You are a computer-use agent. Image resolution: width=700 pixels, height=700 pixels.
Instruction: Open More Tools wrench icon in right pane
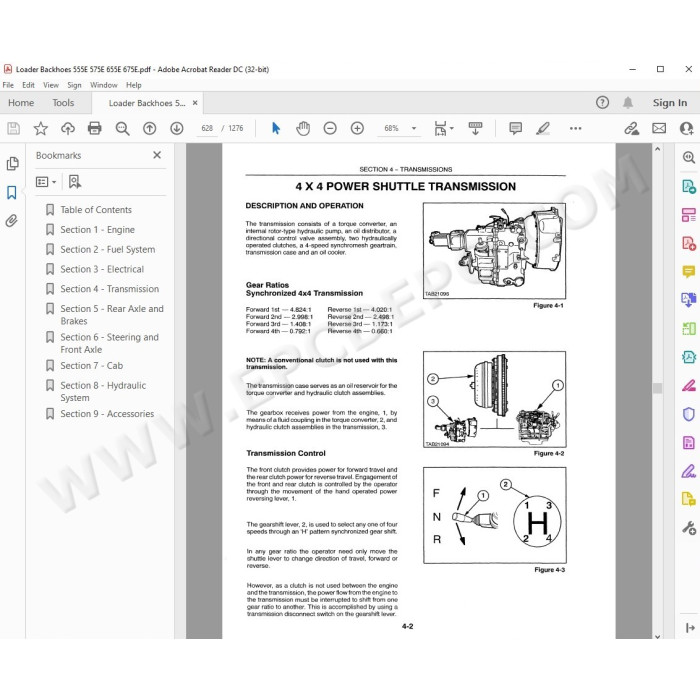[688, 529]
